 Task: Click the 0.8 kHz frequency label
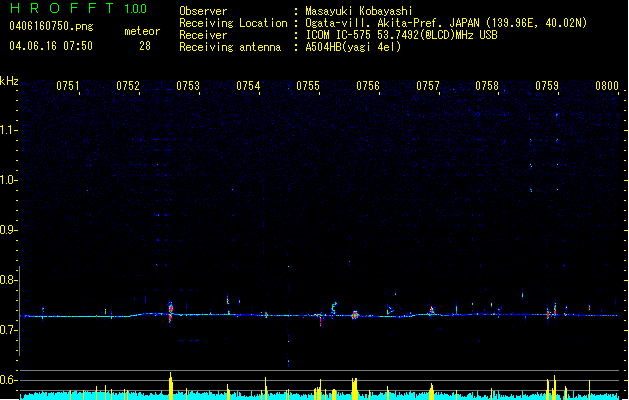tap(9, 280)
